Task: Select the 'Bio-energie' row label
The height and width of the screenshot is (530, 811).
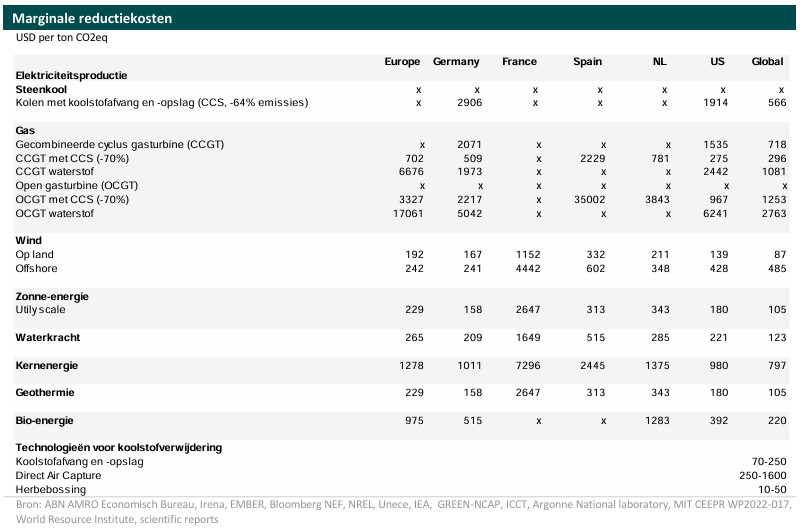Action: pos(44,420)
